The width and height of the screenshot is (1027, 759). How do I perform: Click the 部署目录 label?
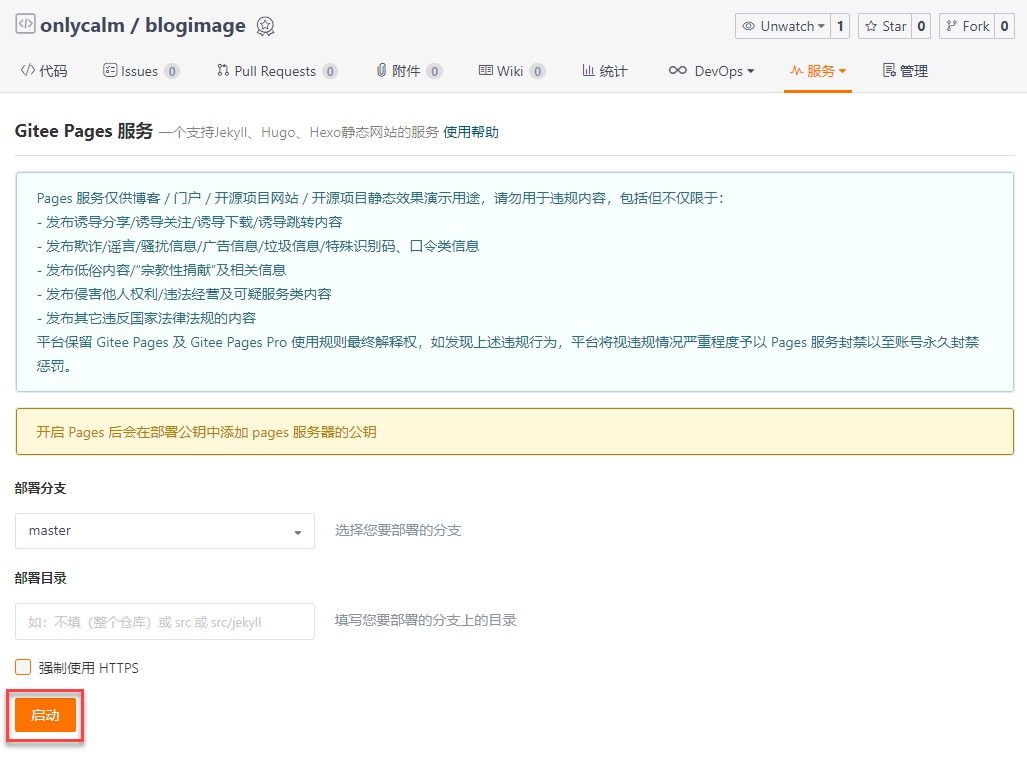pyautogui.click(x=41, y=578)
